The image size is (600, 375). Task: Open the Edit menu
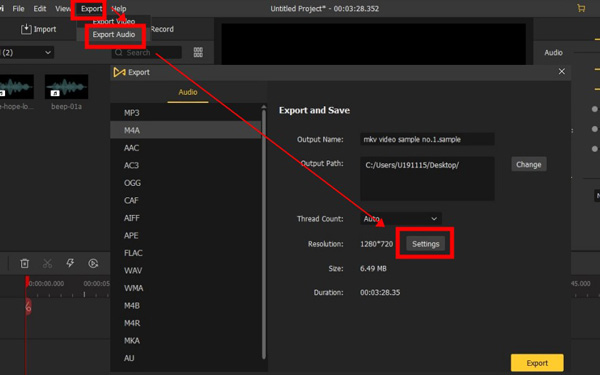pyautogui.click(x=39, y=8)
